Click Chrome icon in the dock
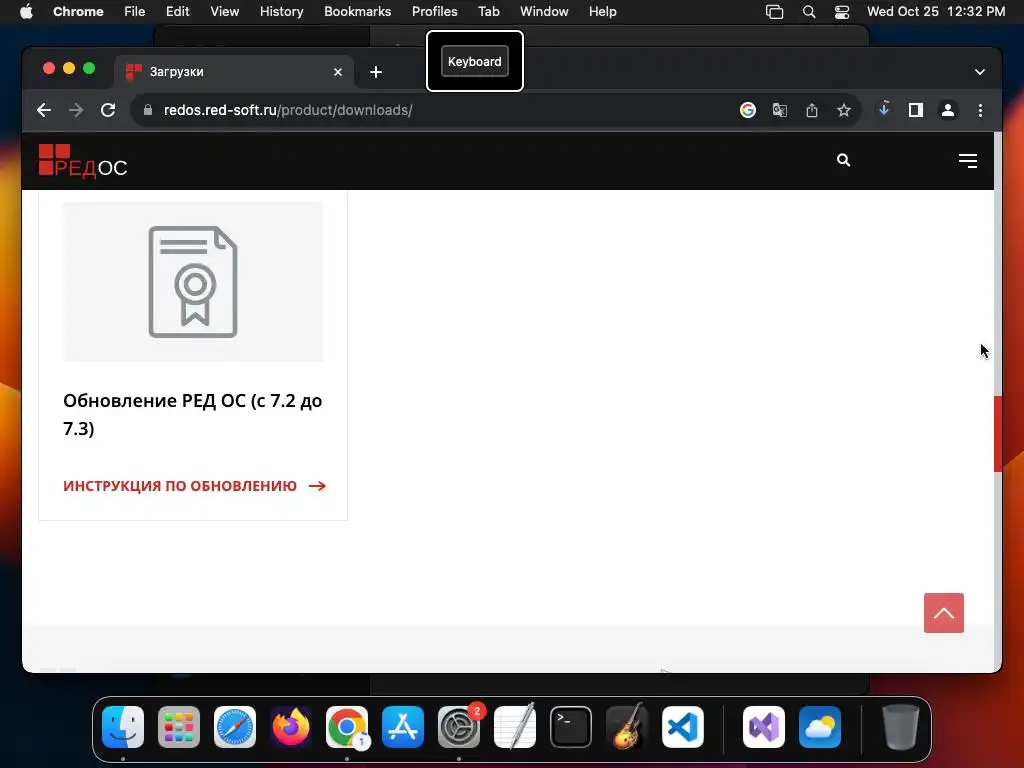Screen dimensions: 1024x768 (x=347, y=727)
